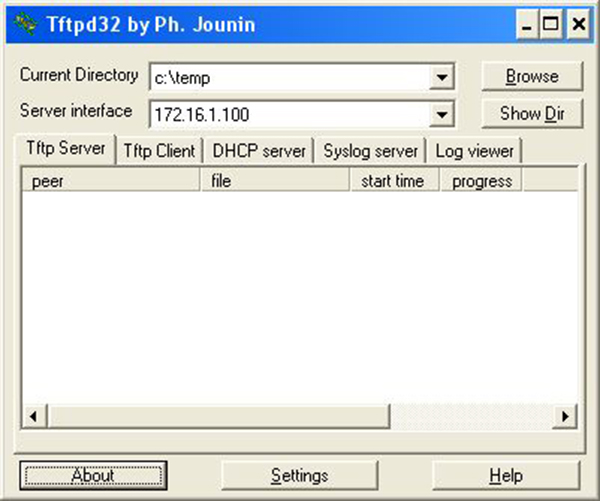Select the Syslog server tab
The height and width of the screenshot is (501, 600).
(x=370, y=151)
